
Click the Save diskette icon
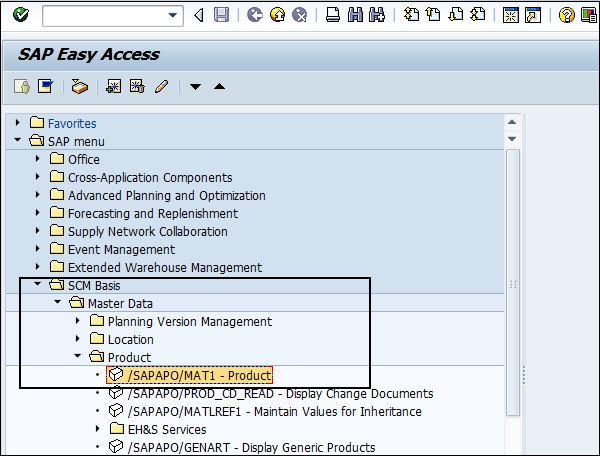[x=221, y=15]
